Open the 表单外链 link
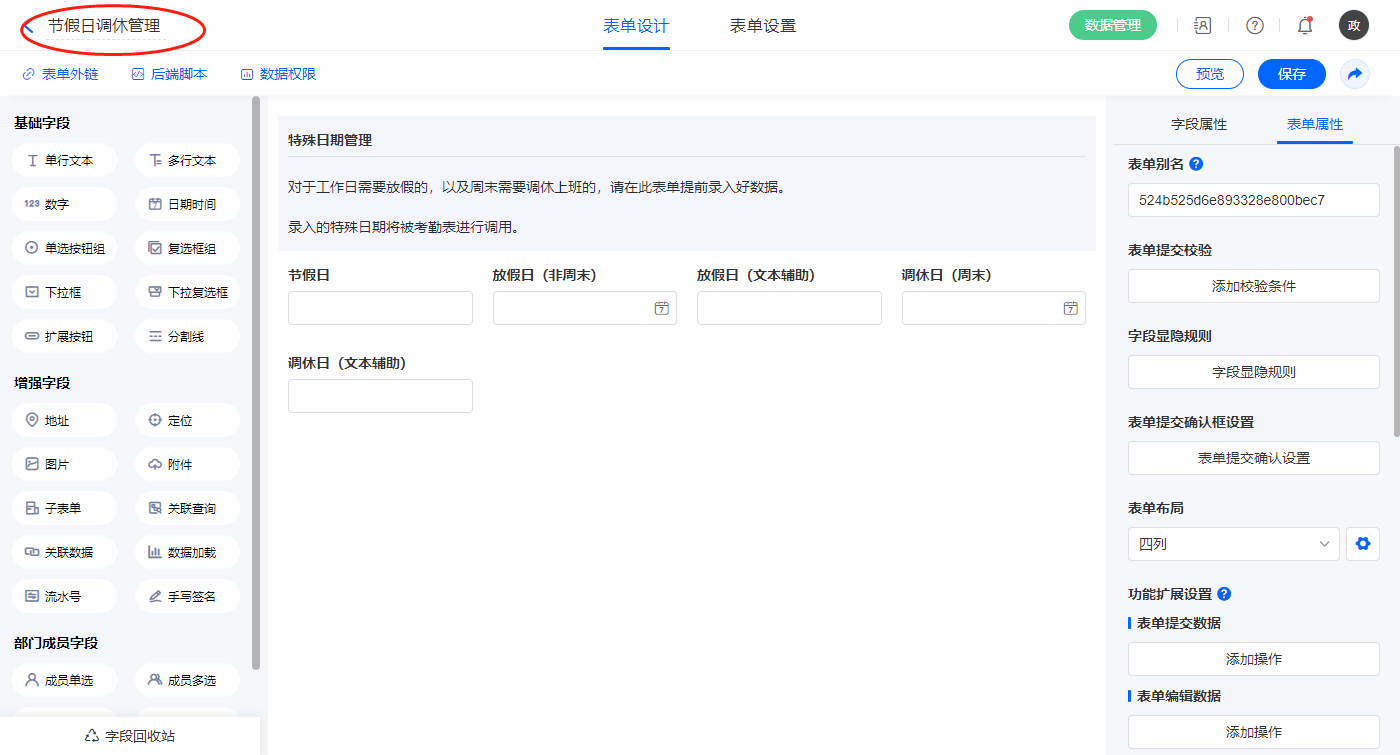Screen dimensions: 1400x755 (60, 74)
